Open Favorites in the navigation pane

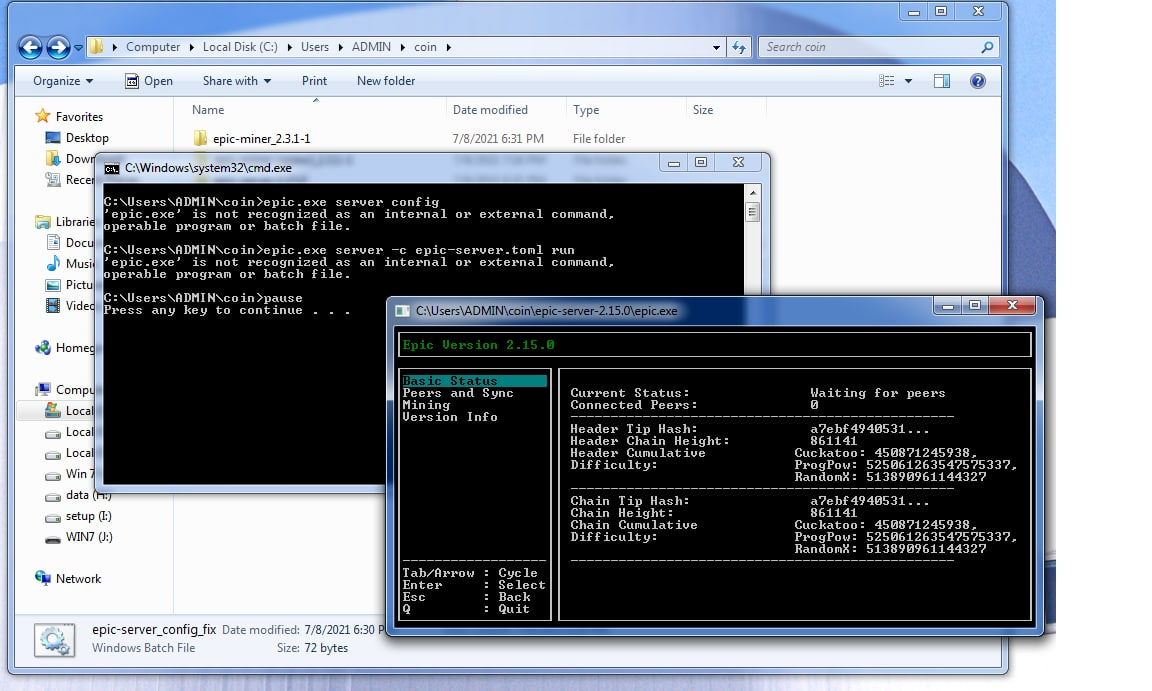pyautogui.click(x=79, y=116)
